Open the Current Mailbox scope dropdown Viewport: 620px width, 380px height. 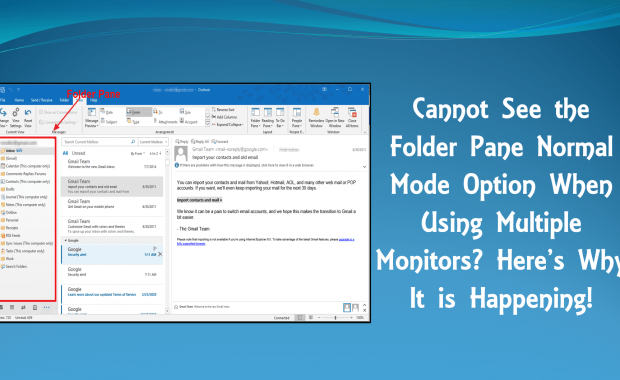pyautogui.click(x=153, y=142)
